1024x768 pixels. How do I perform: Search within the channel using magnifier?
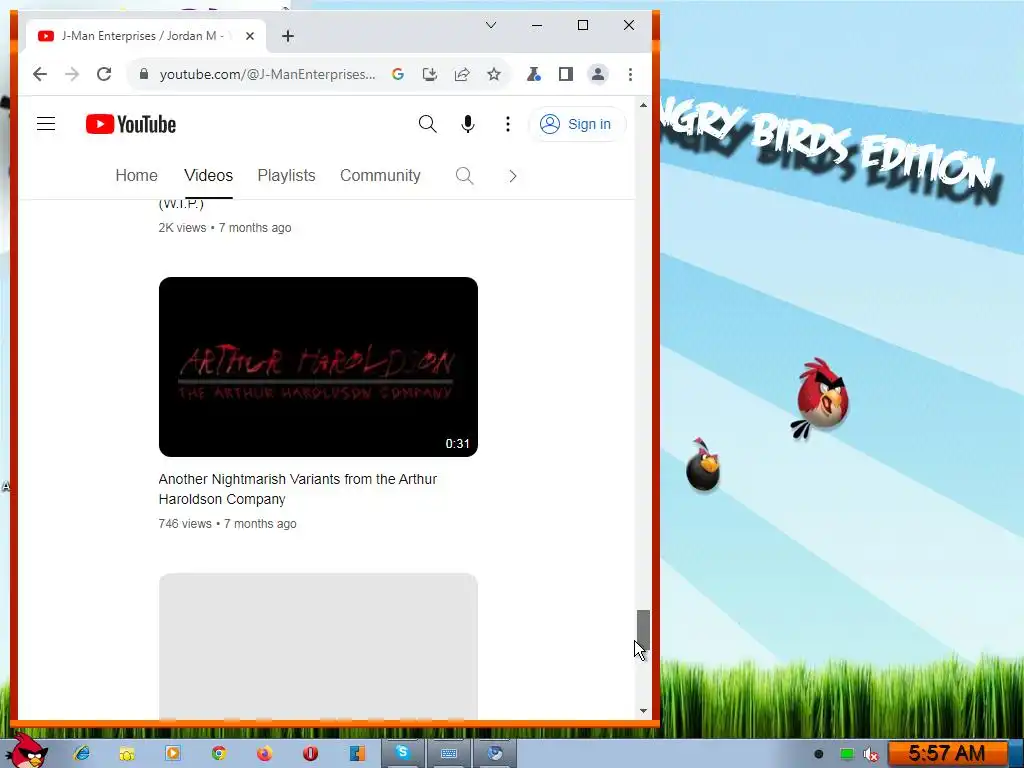click(x=464, y=176)
